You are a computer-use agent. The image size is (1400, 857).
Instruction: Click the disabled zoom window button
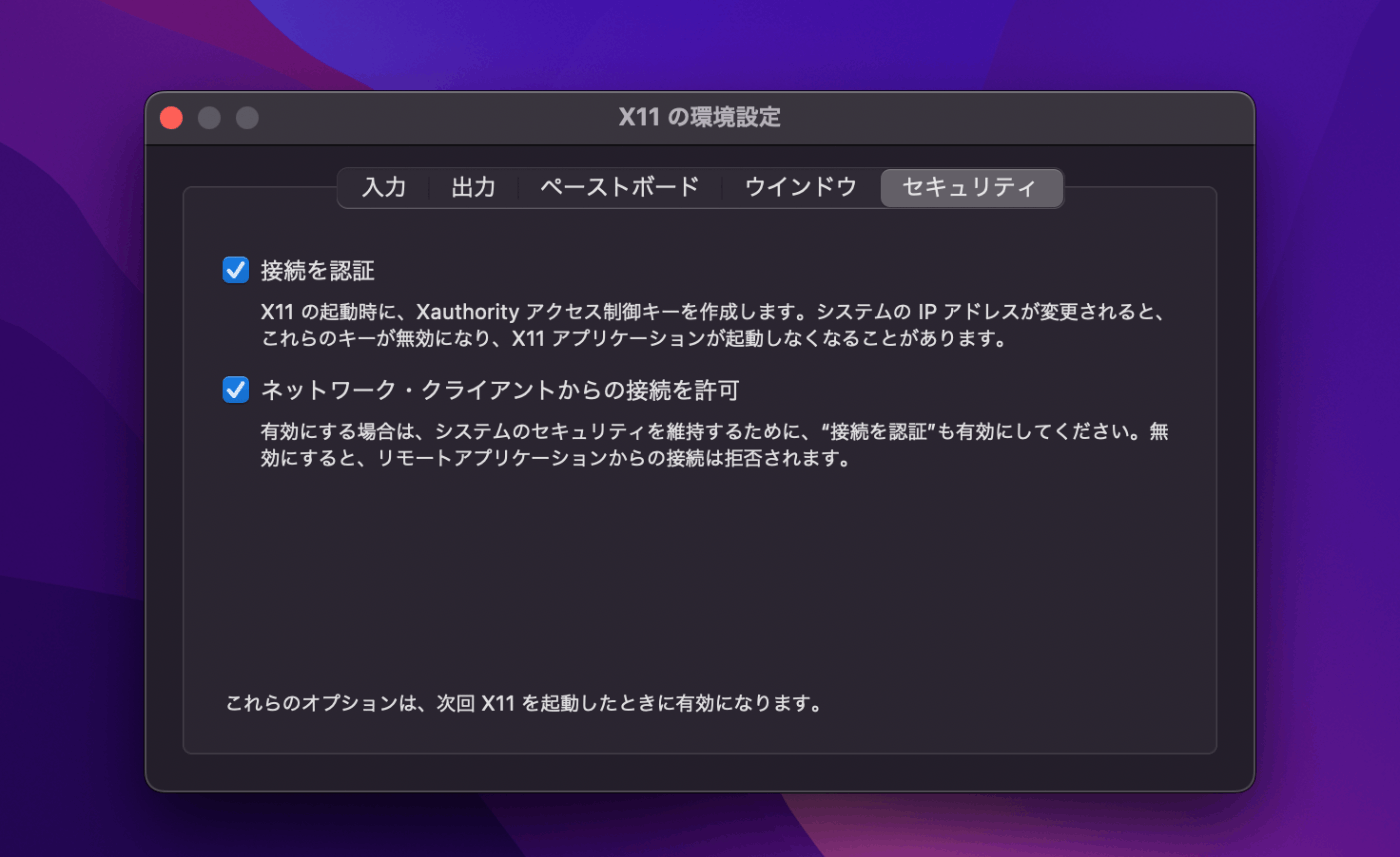point(247,118)
